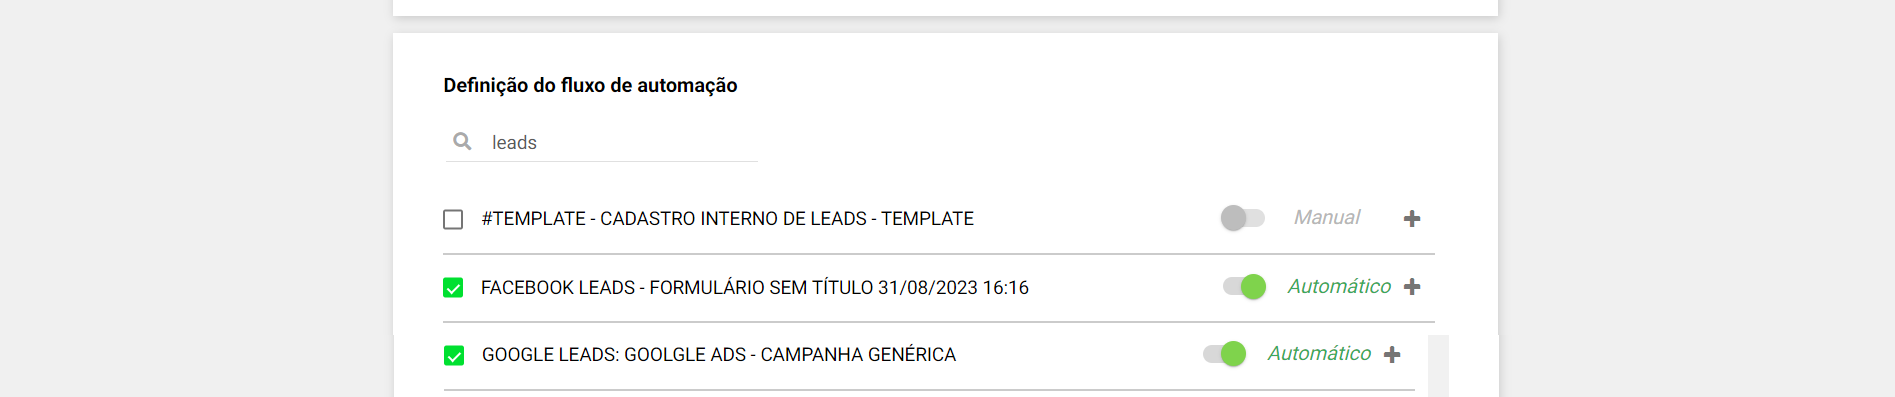Check the #TEMPLATE - Cadastro Interno de Leads checkbox
The image size is (1895, 397).
(x=453, y=219)
